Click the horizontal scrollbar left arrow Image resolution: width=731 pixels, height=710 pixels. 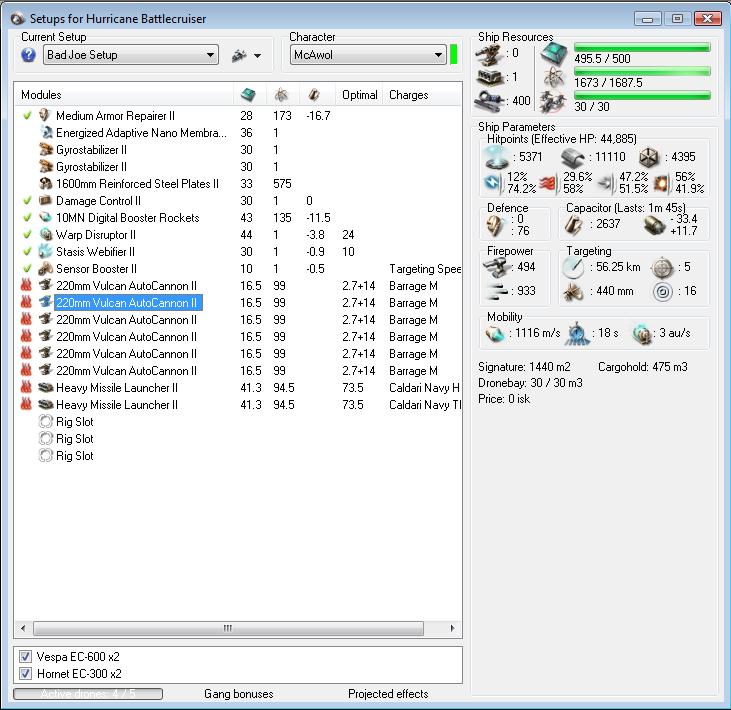(x=23, y=628)
